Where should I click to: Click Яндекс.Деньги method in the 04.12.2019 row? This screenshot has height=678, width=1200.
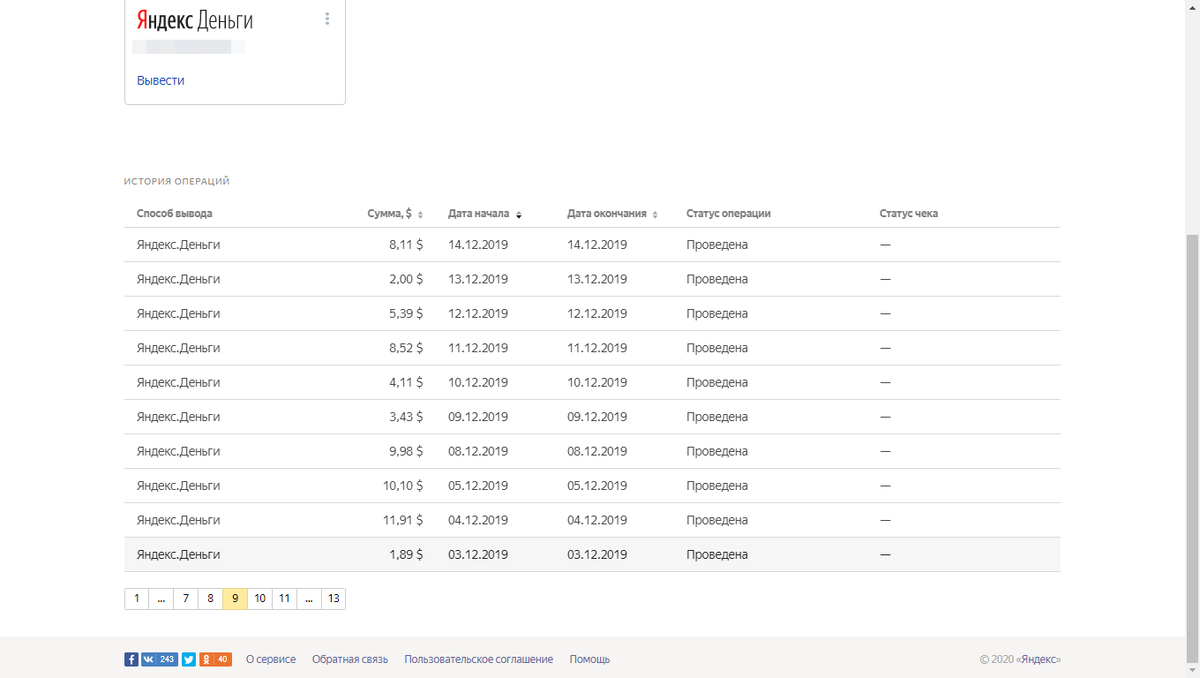pos(178,520)
